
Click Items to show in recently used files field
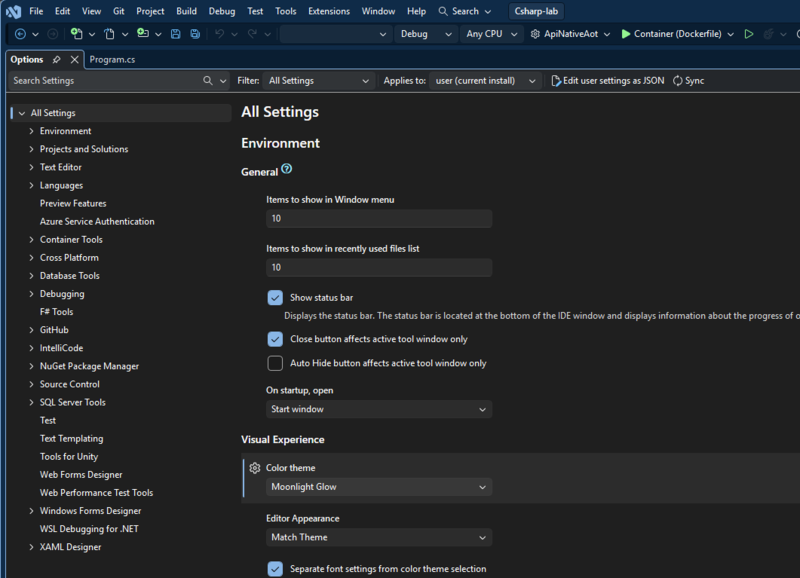pyautogui.click(x=379, y=267)
